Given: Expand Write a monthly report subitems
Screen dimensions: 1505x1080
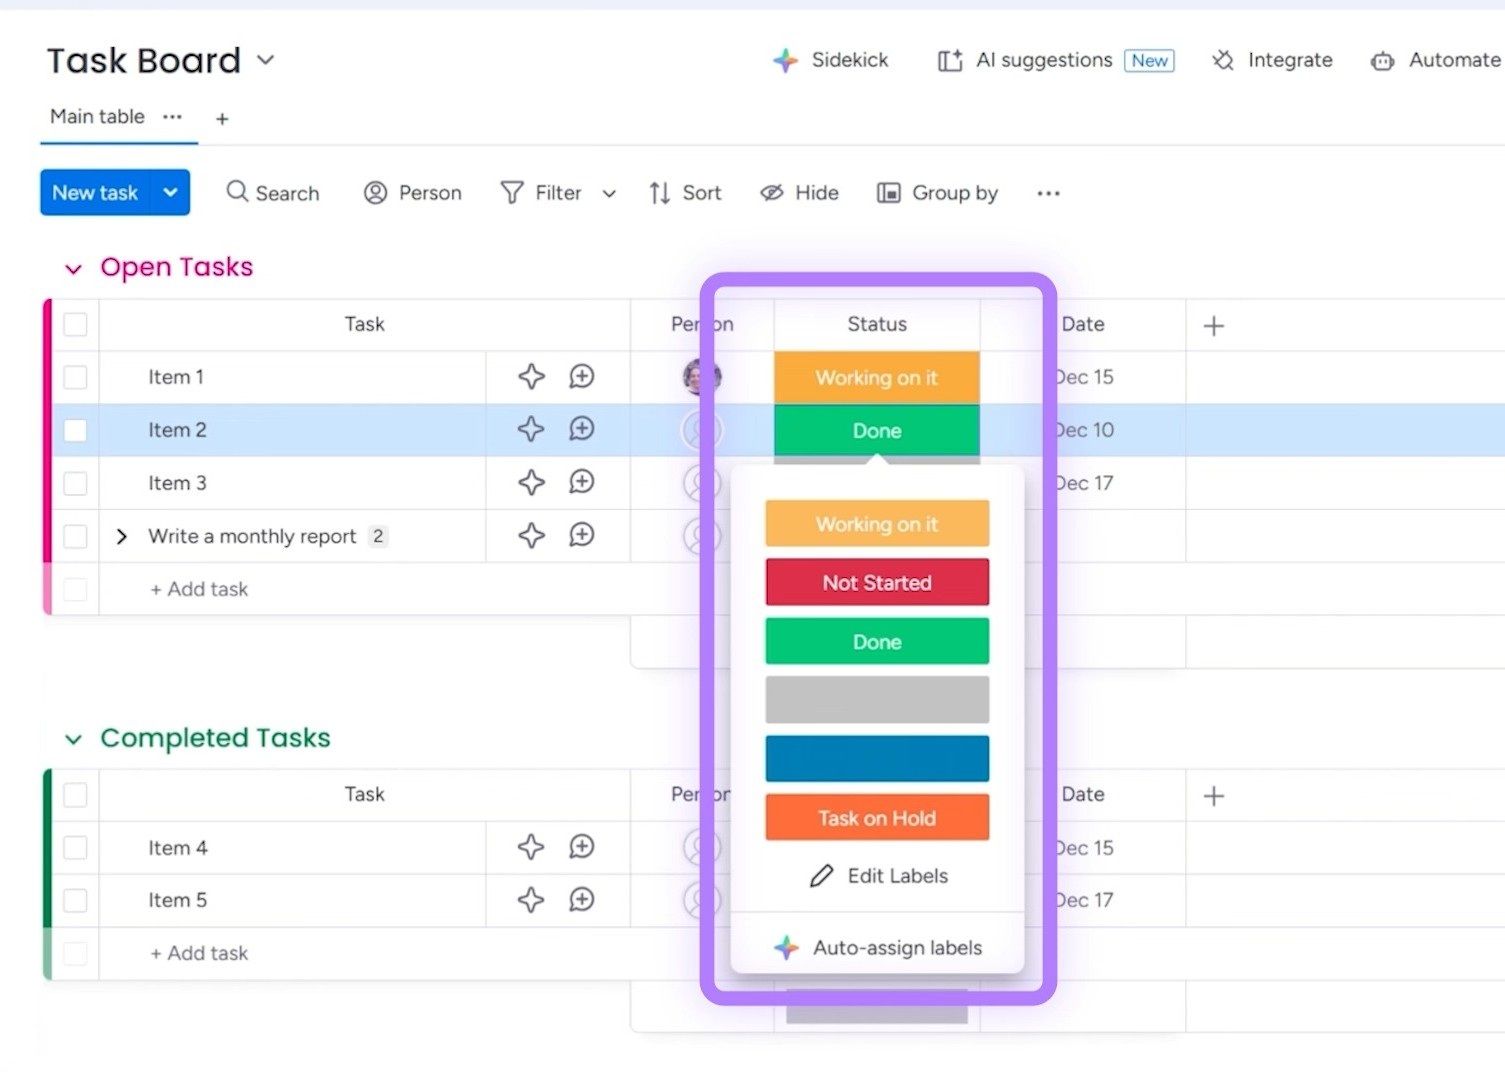Looking at the screenshot, I should point(122,537).
